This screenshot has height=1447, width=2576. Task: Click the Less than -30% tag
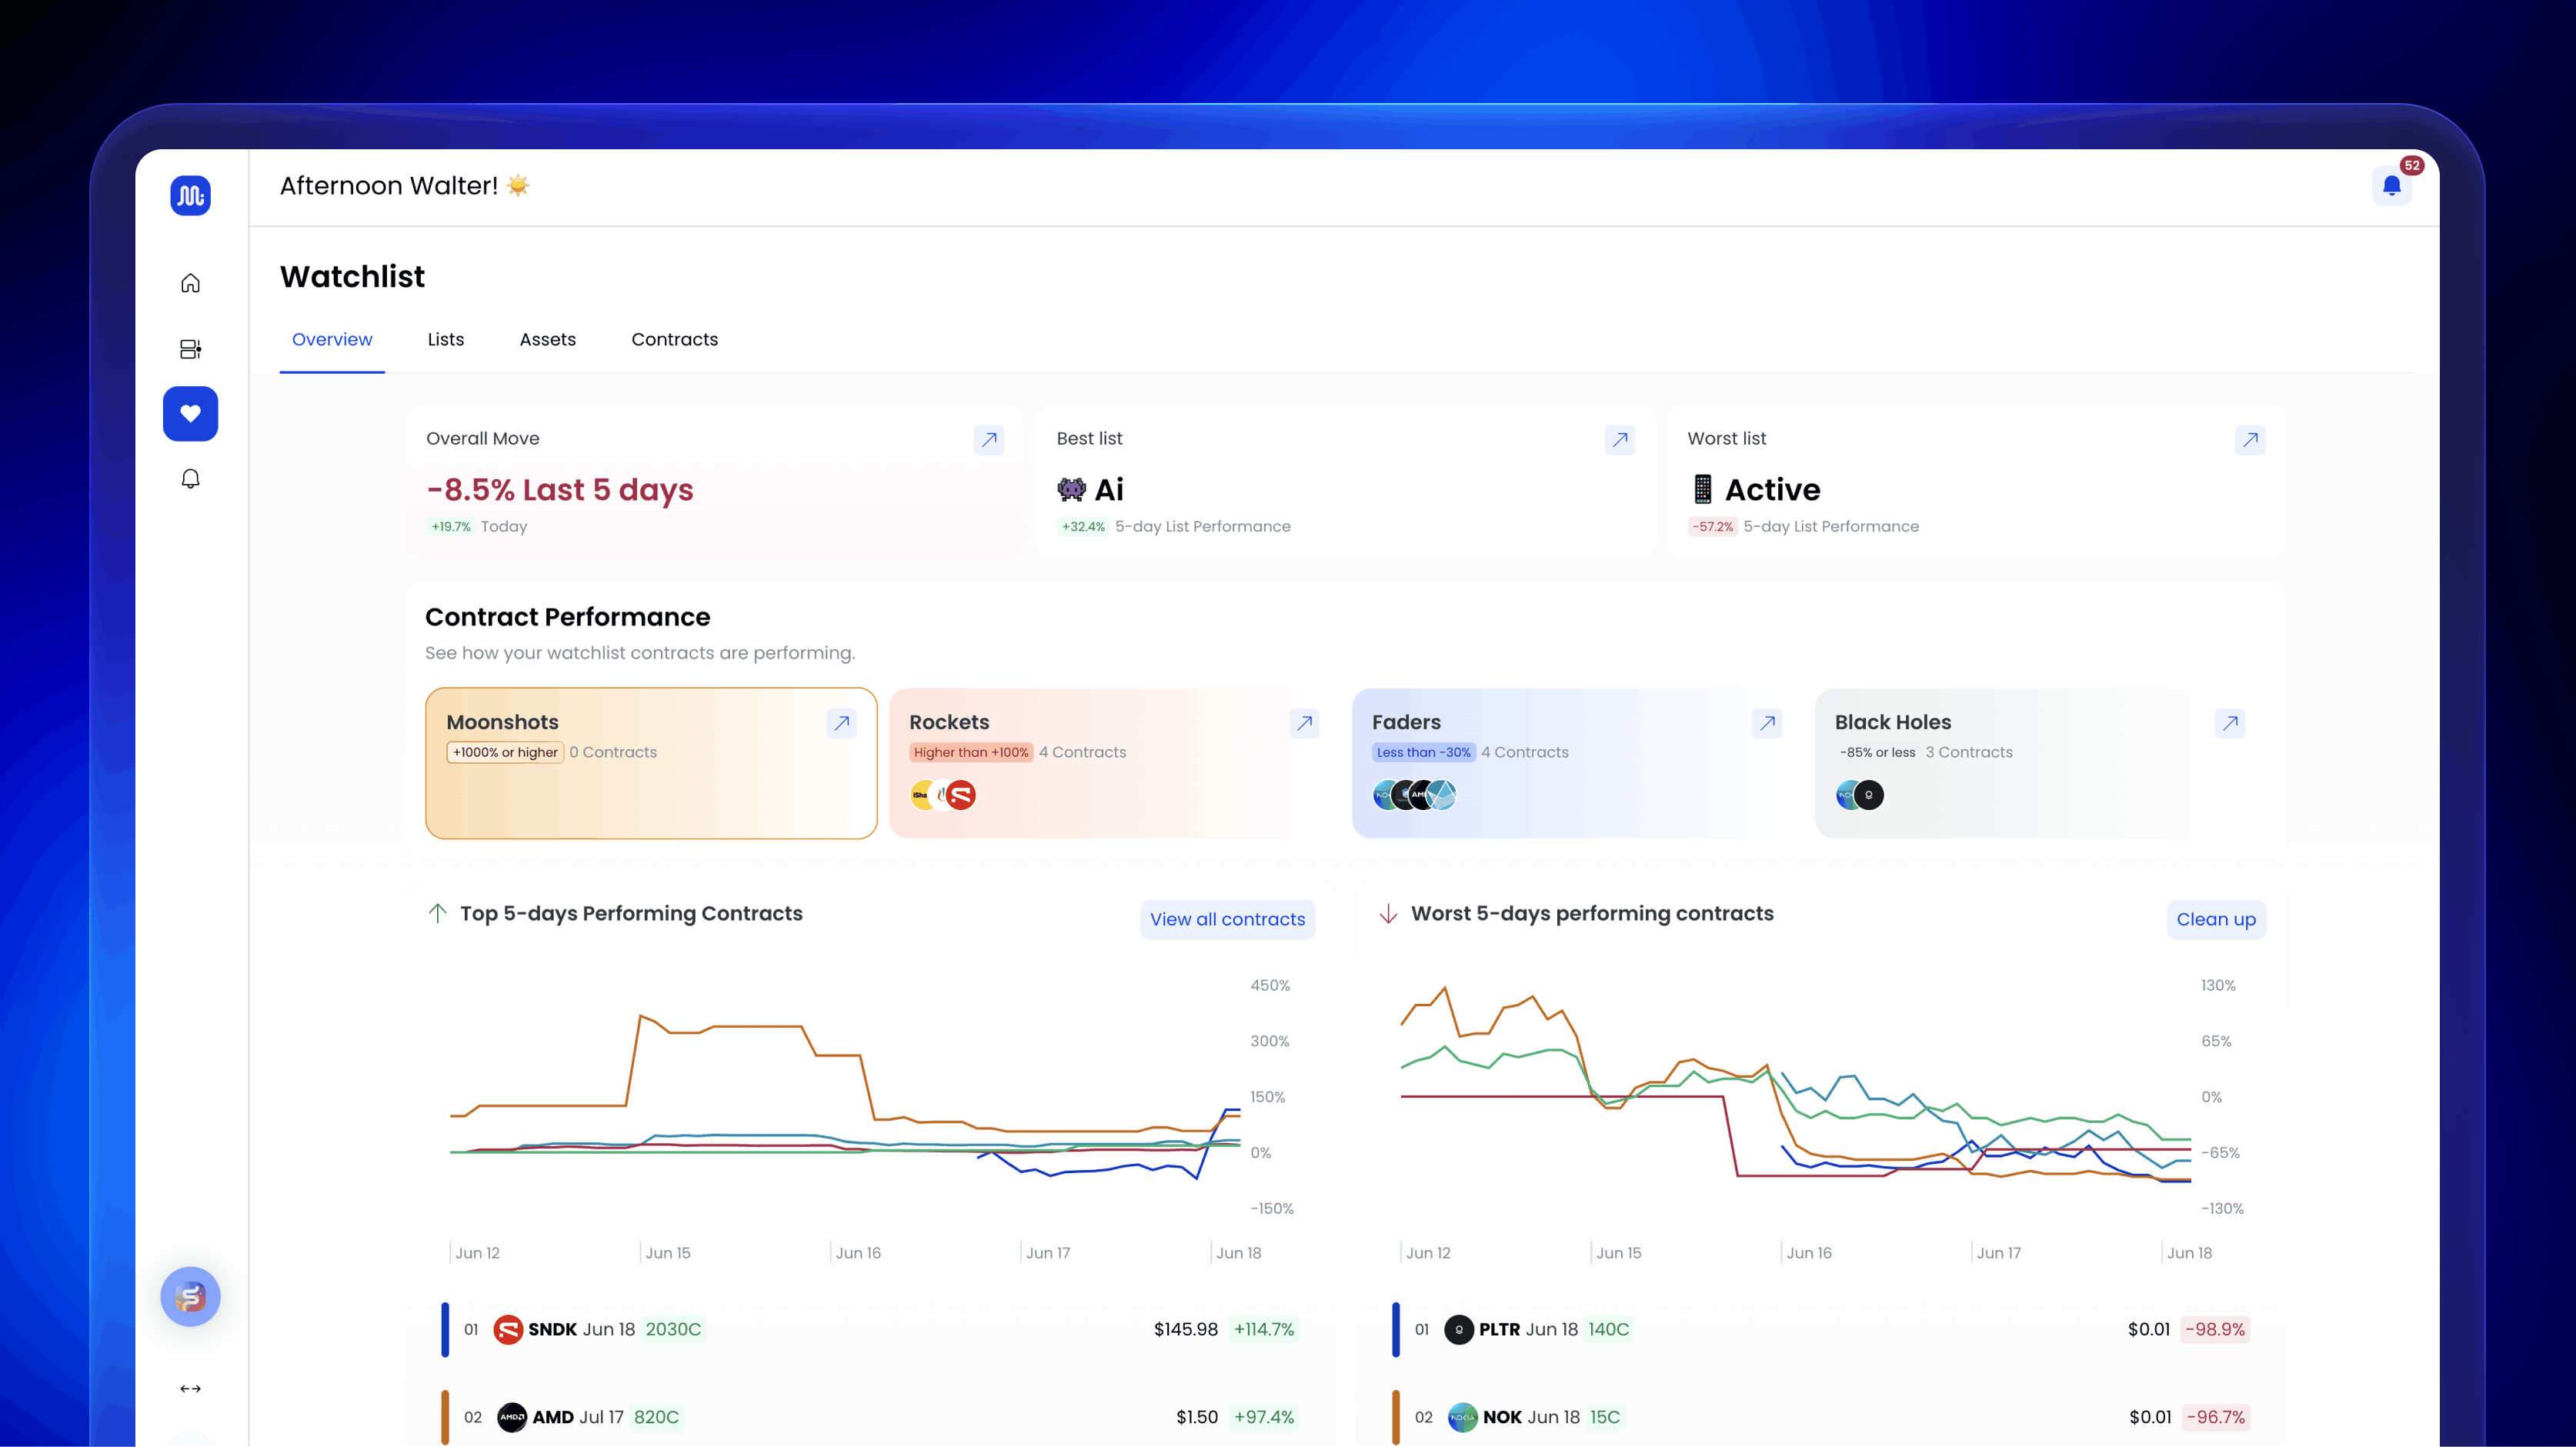point(1423,752)
